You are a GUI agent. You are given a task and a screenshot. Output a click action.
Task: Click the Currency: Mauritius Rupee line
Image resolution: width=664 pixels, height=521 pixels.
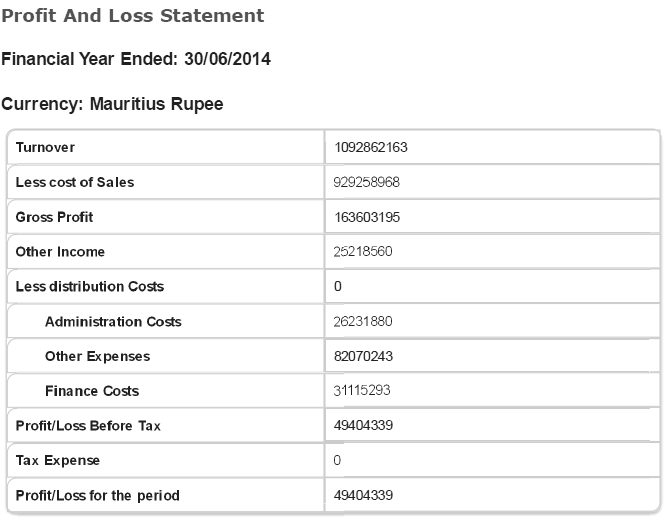click(x=112, y=103)
